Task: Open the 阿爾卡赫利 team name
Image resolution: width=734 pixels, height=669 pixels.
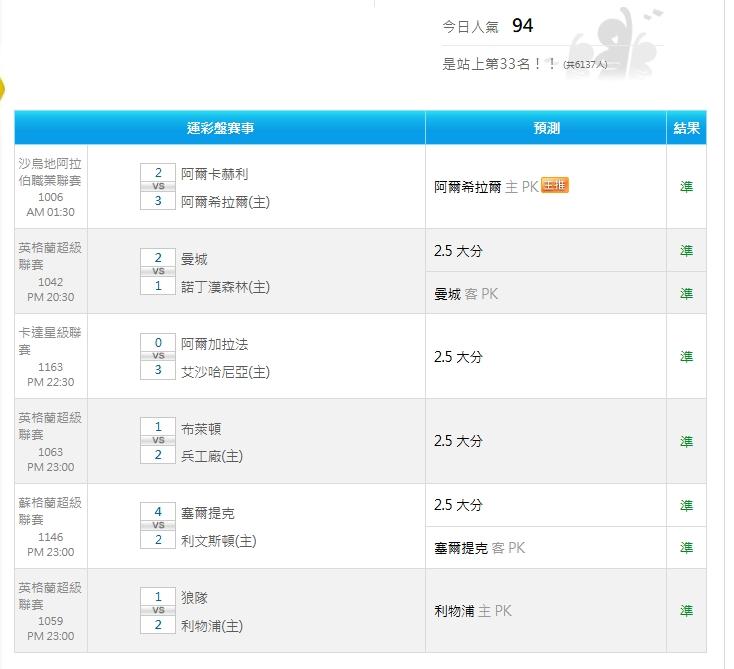Action: (214, 174)
